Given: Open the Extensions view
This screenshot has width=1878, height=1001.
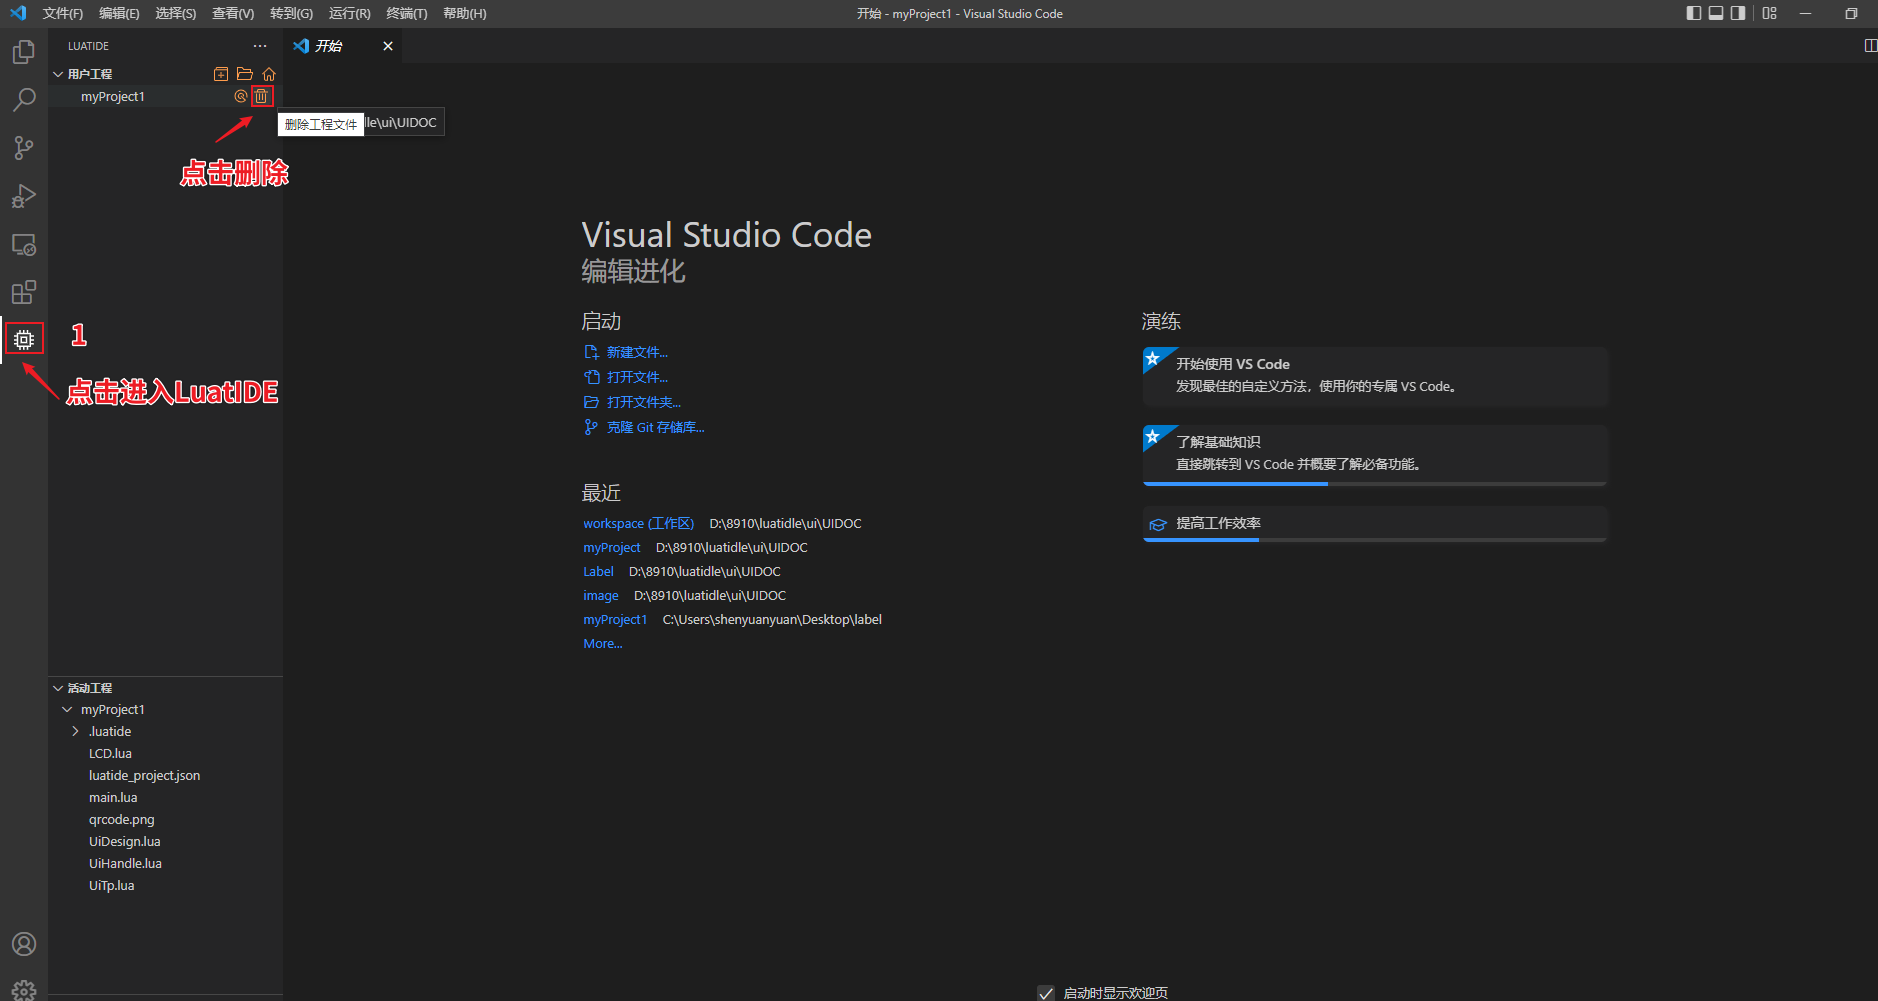Looking at the screenshot, I should click(24, 292).
